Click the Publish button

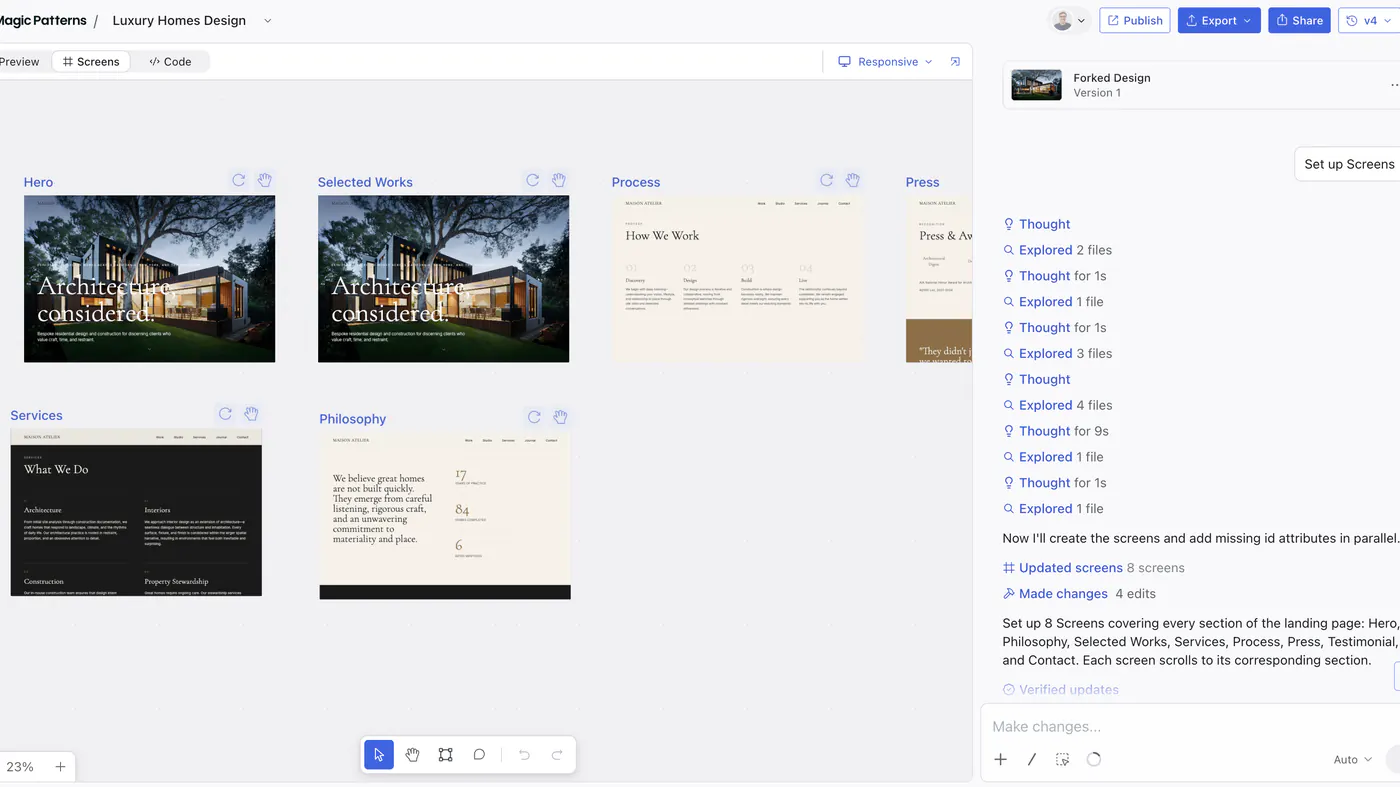coord(1135,20)
